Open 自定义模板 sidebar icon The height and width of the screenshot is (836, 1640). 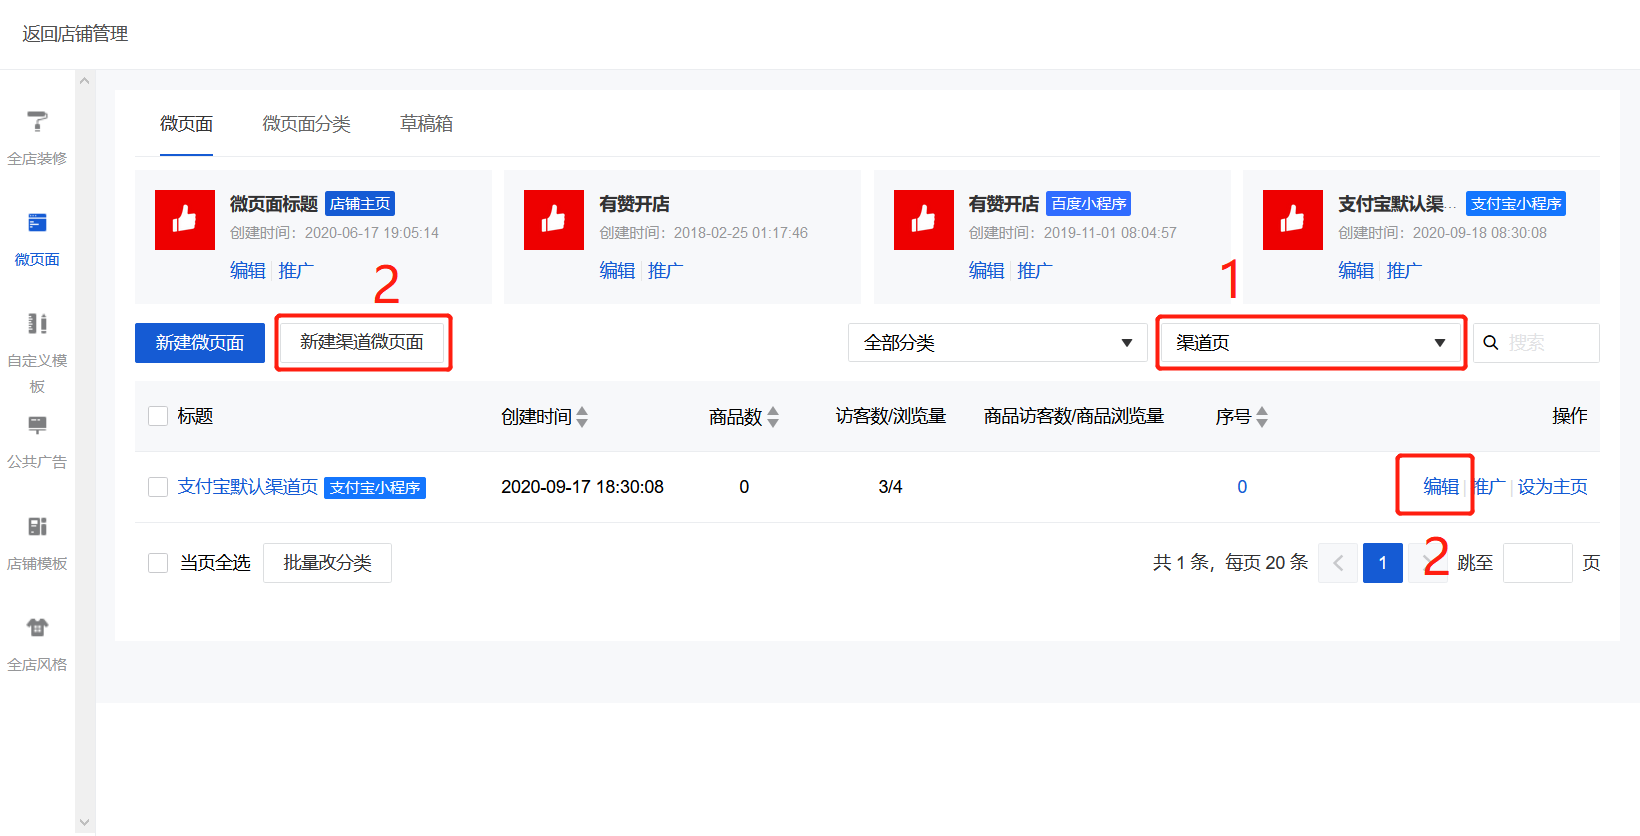pyautogui.click(x=37, y=323)
